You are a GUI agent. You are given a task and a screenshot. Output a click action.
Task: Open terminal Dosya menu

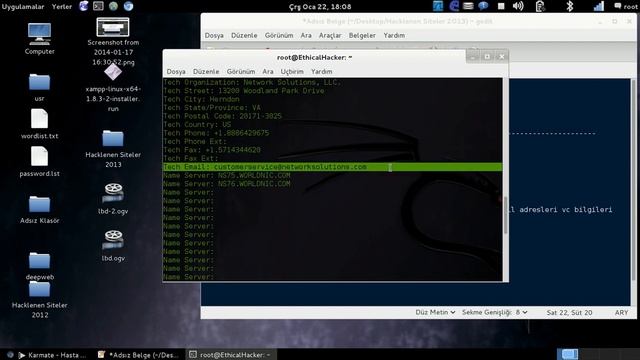point(176,71)
